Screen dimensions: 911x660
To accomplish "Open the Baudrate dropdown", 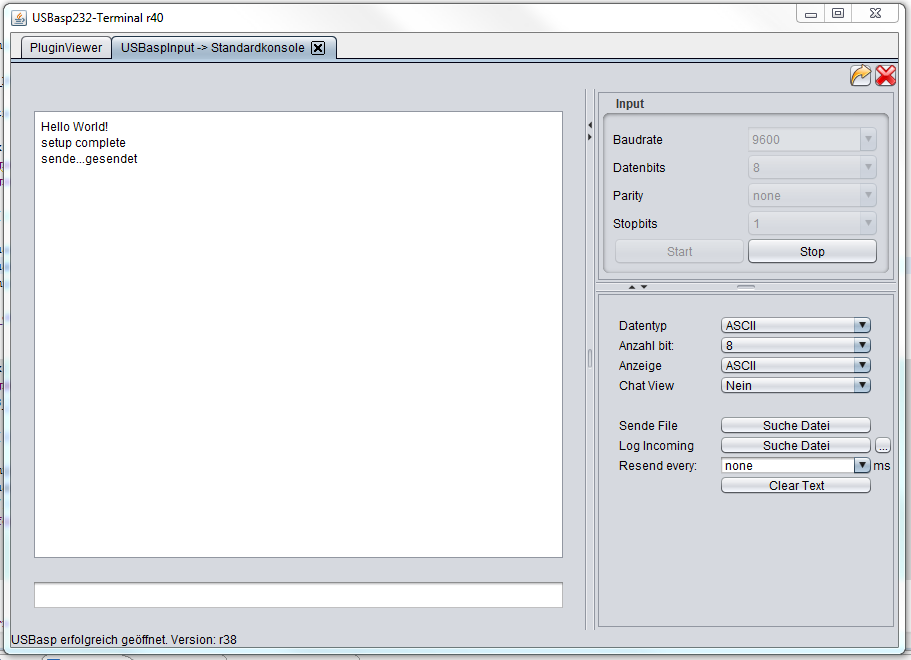I will (812, 139).
